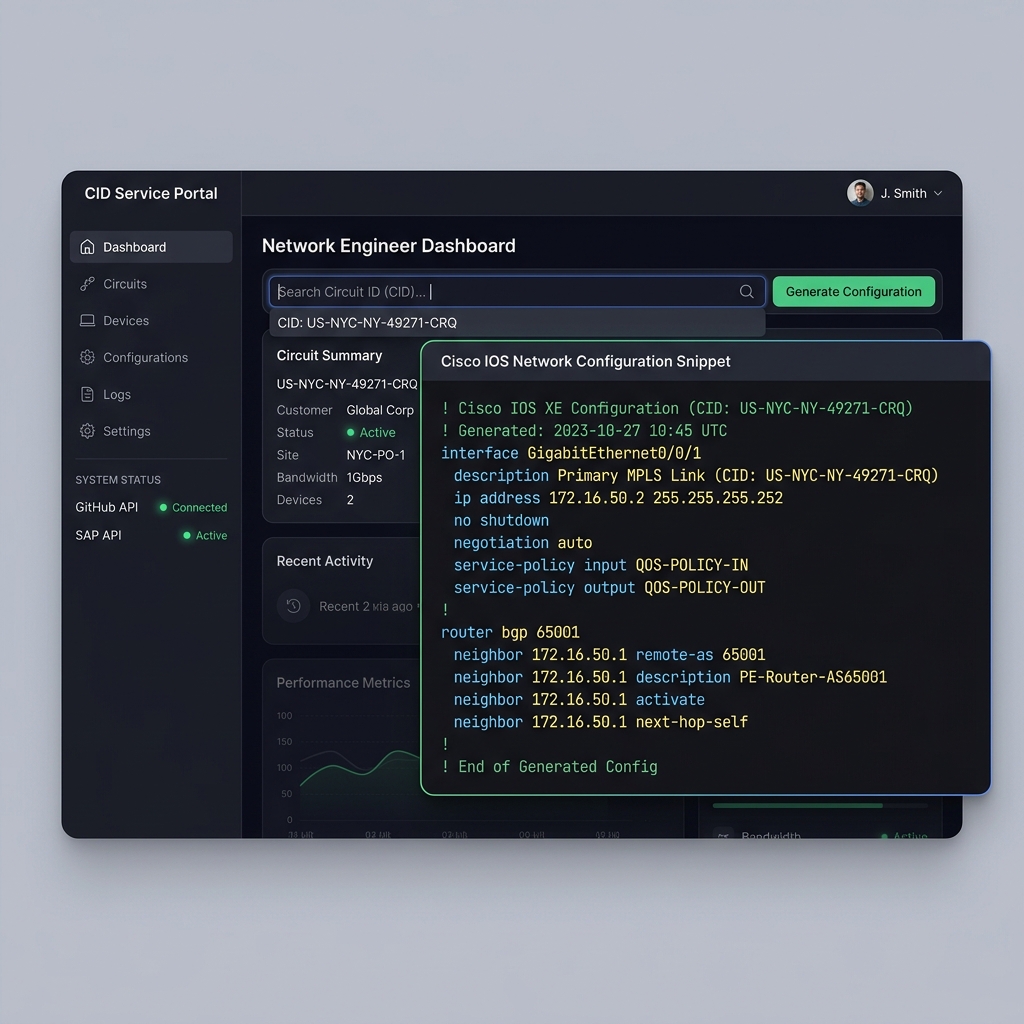Click the interface GigabitEthernet0/0/1 line
The height and width of the screenshot is (1024, 1024).
pyautogui.click(x=571, y=453)
